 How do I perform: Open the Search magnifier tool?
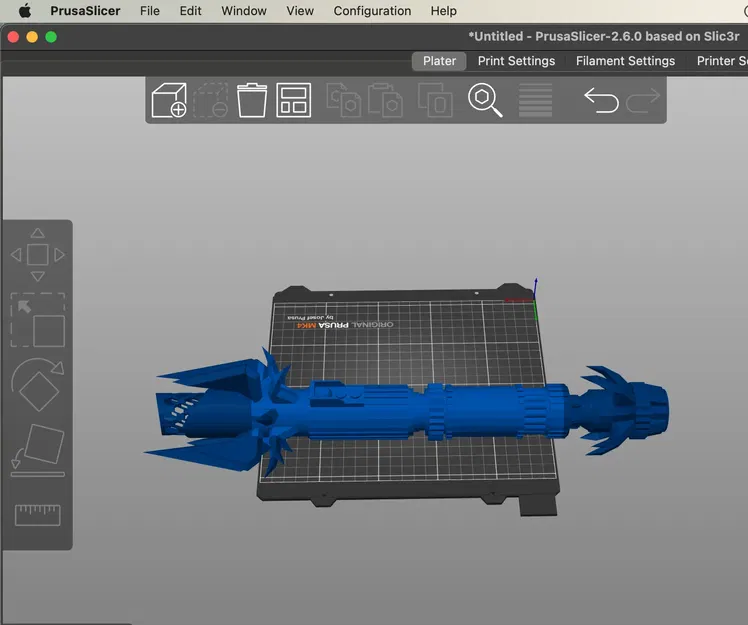(485, 100)
